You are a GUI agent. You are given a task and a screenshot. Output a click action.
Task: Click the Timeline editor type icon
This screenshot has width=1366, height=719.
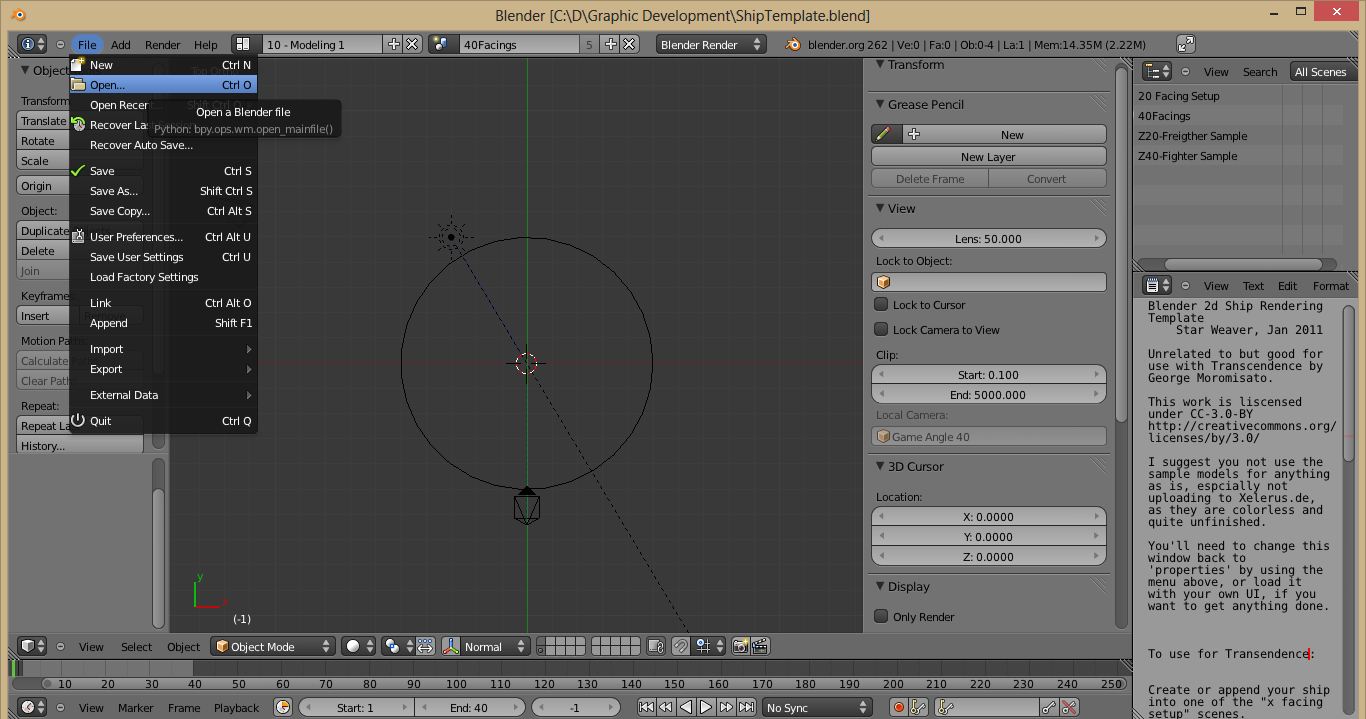[x=32, y=707]
